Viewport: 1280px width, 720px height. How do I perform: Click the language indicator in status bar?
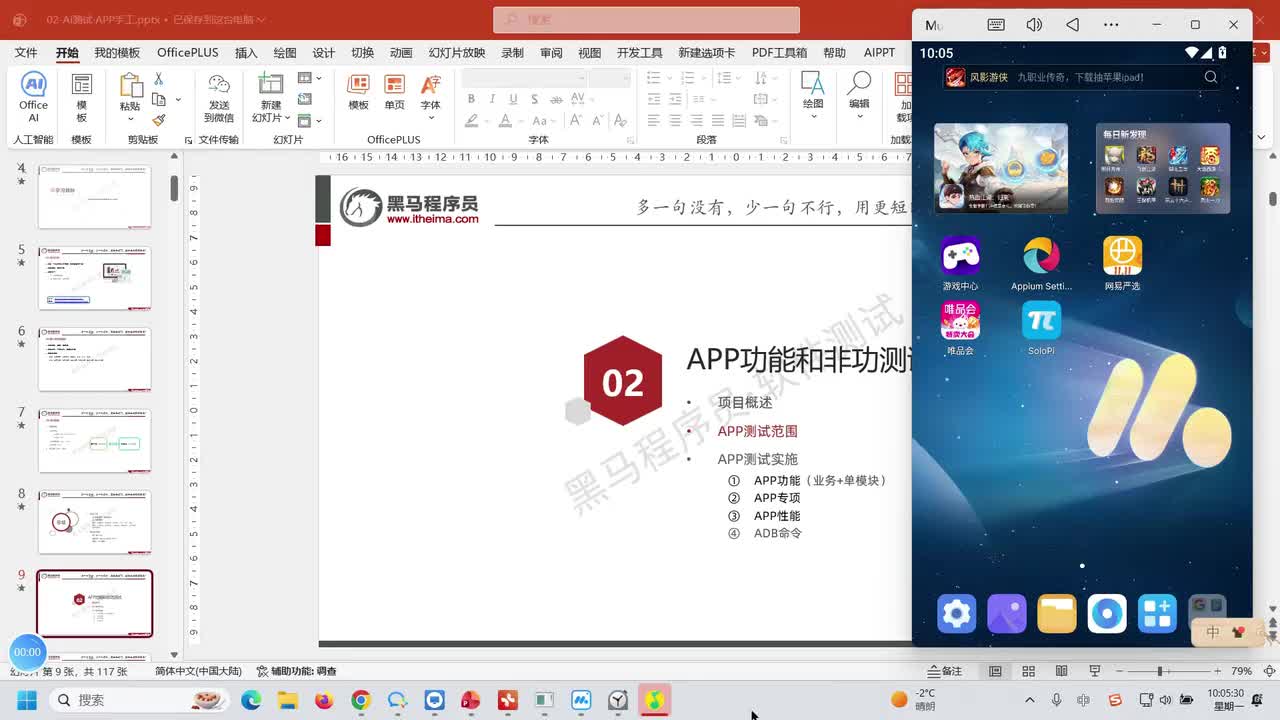[198, 671]
